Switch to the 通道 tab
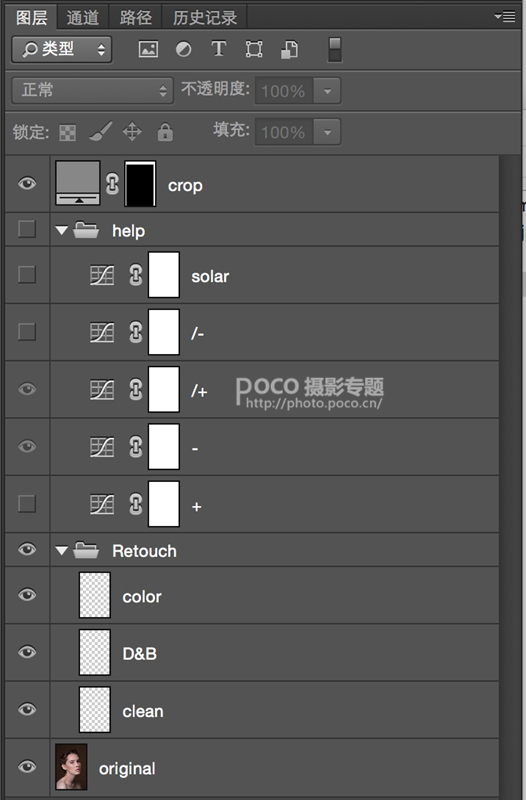Viewport: 526px width, 800px height. click(83, 17)
